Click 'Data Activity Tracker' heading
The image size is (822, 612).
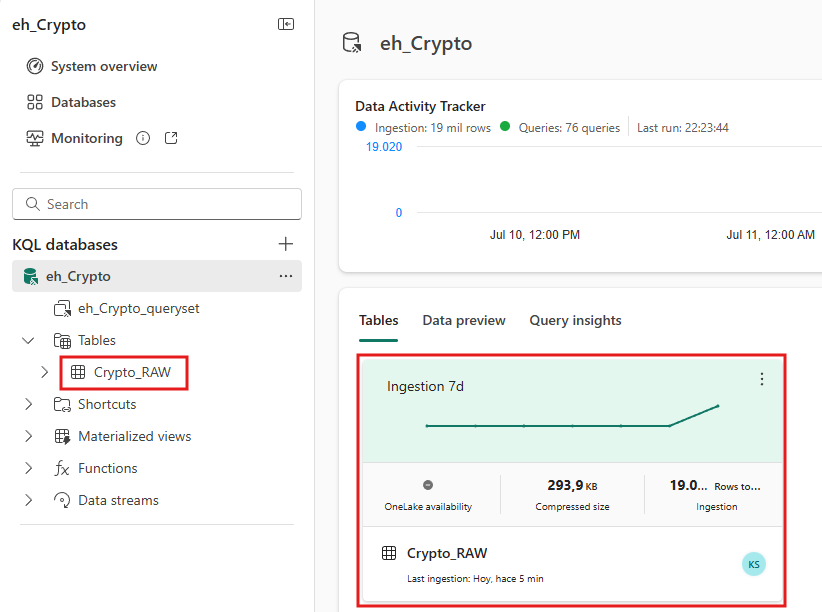(x=420, y=106)
